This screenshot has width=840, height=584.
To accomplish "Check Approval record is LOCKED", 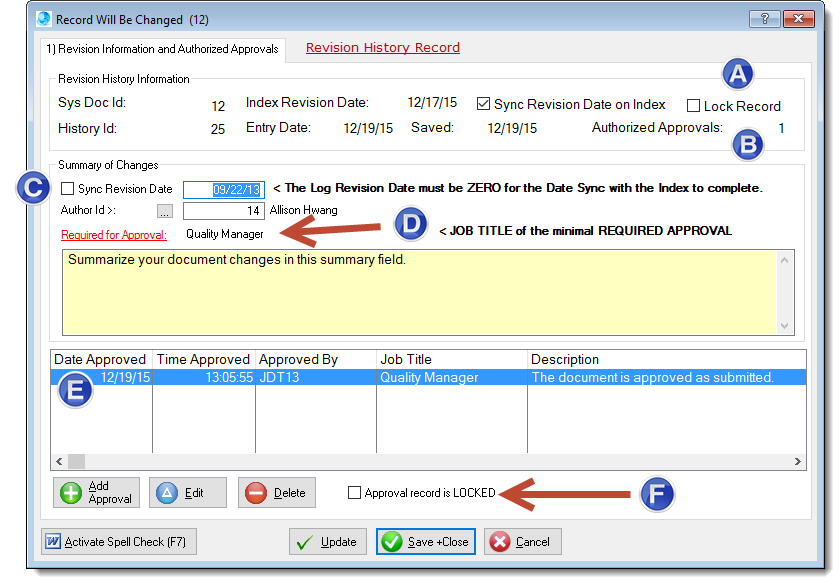I will tap(354, 493).
